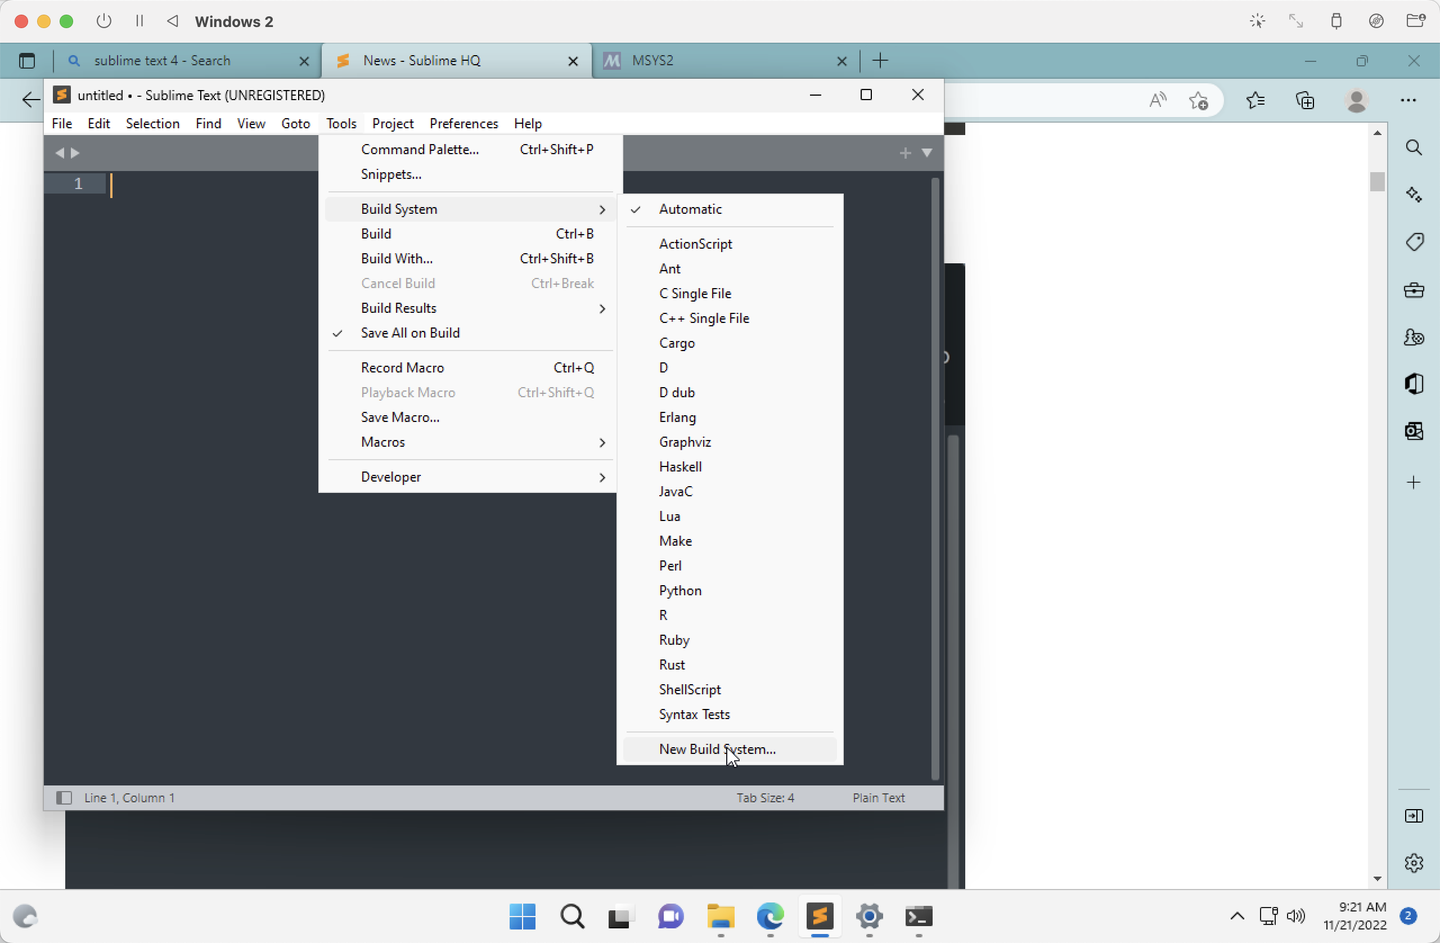Open File Explorer from the taskbar
This screenshot has width=1440, height=943.
point(720,916)
